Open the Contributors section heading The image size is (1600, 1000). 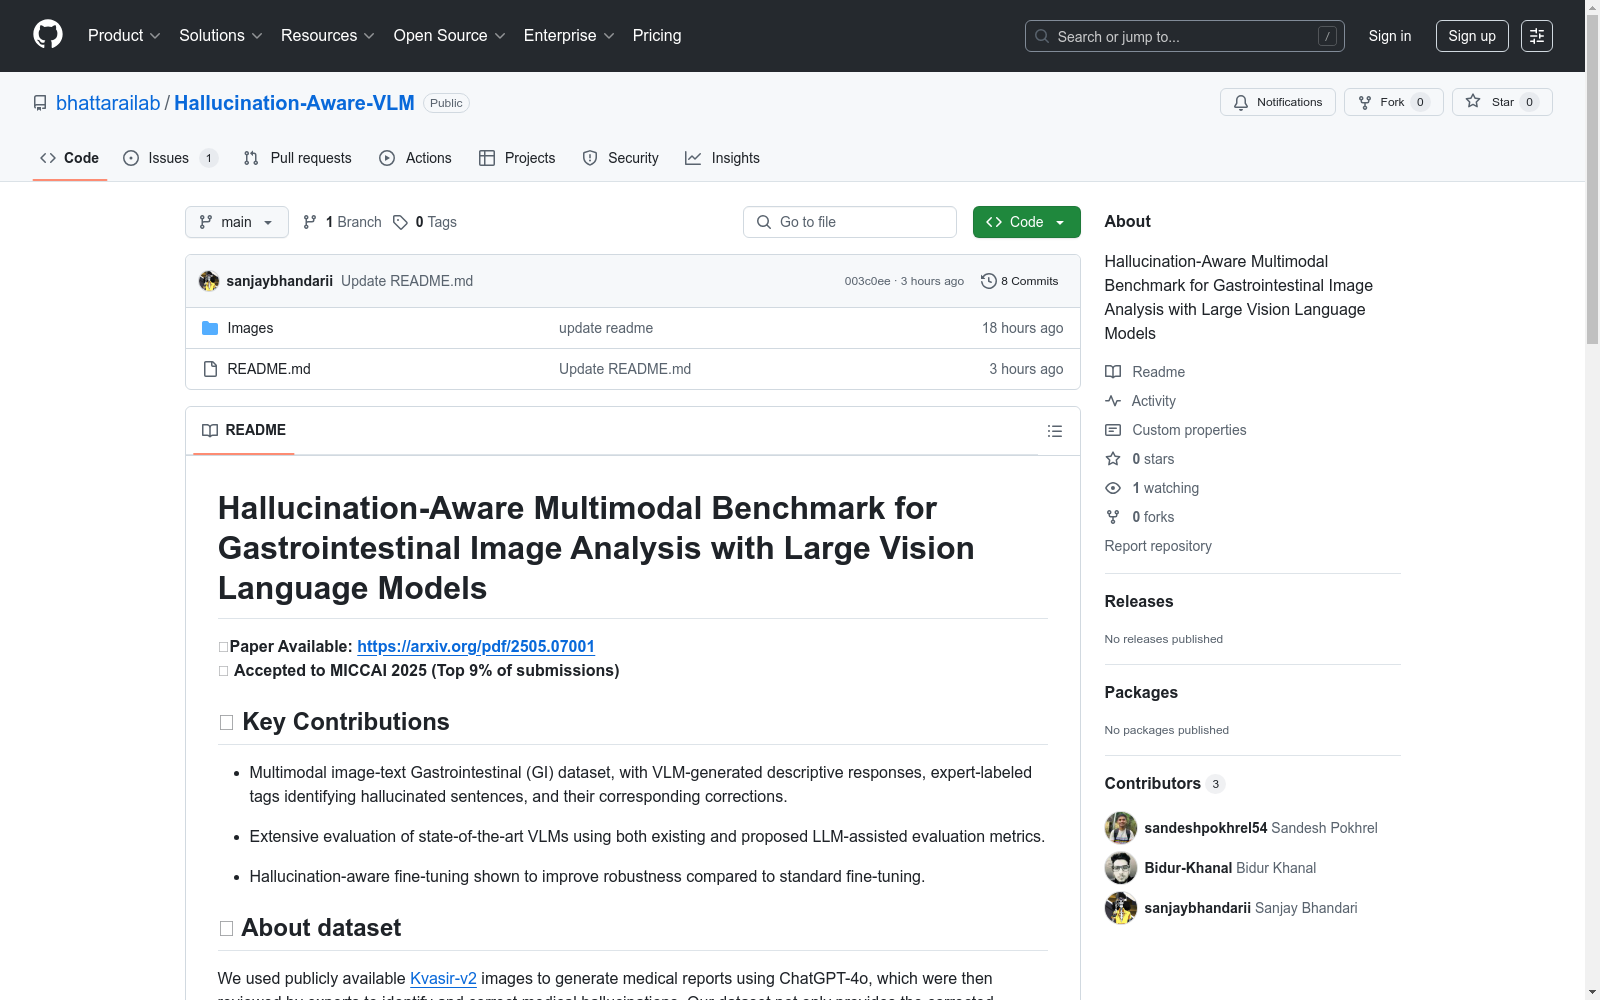[x=1165, y=783]
